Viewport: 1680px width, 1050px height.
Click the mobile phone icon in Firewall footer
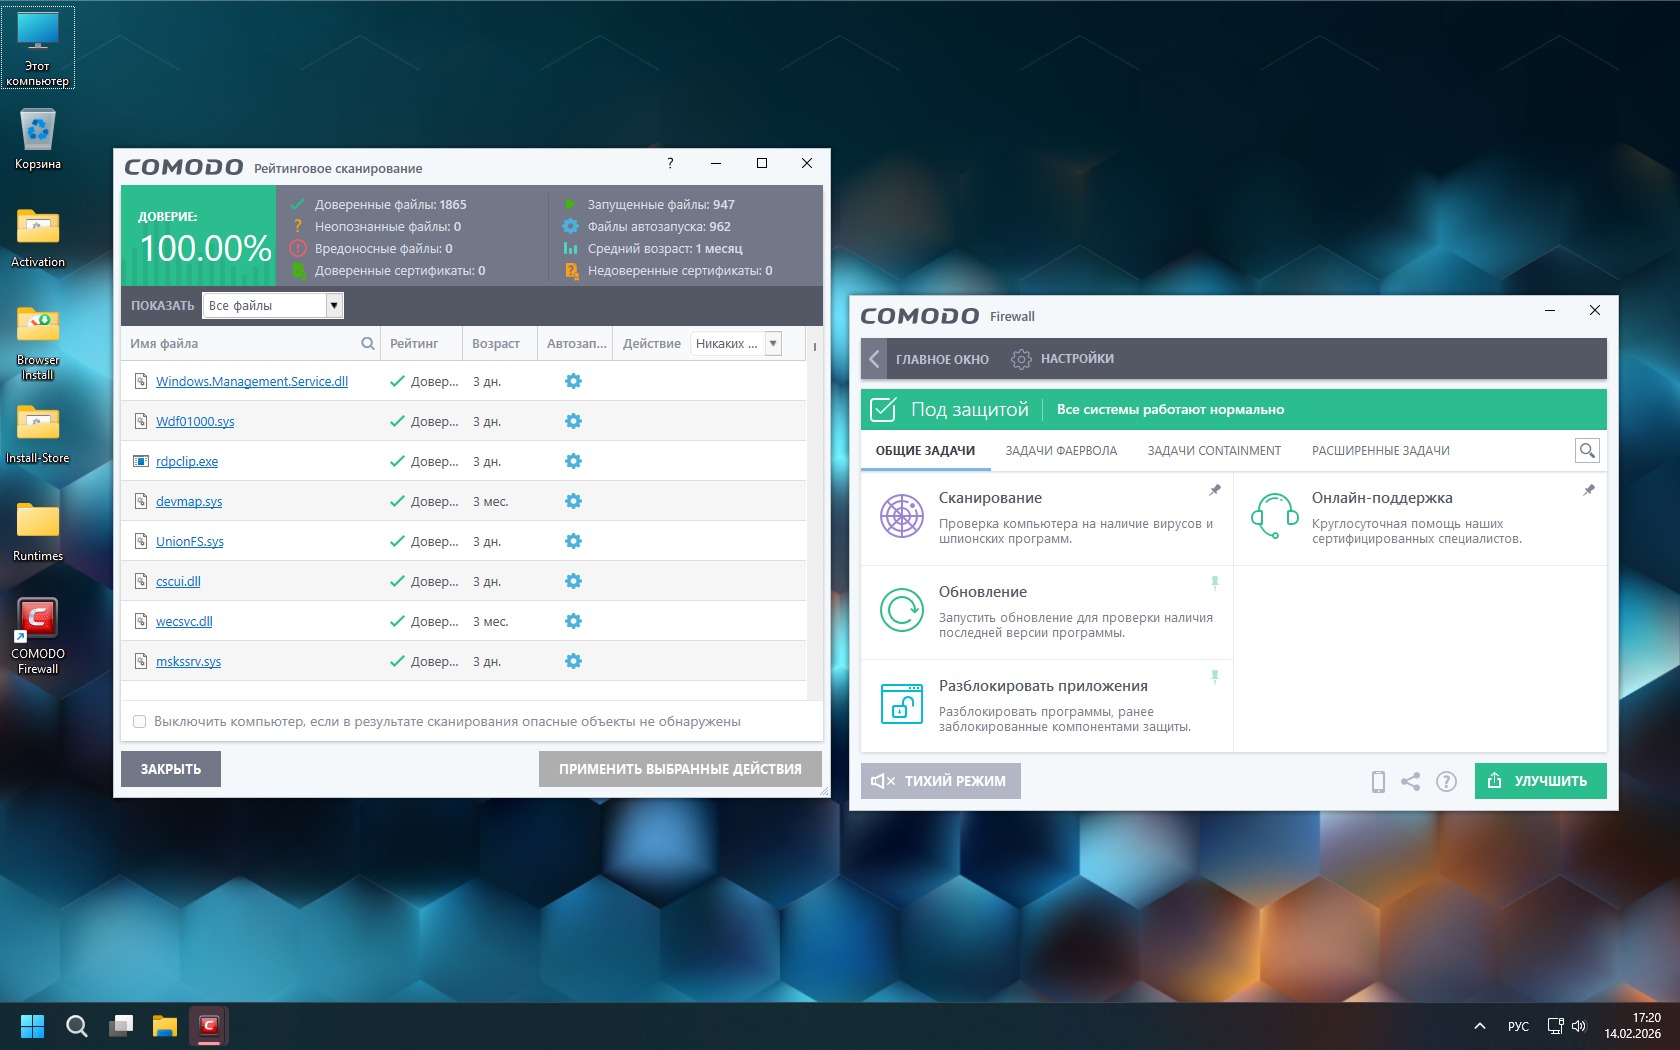click(1378, 782)
